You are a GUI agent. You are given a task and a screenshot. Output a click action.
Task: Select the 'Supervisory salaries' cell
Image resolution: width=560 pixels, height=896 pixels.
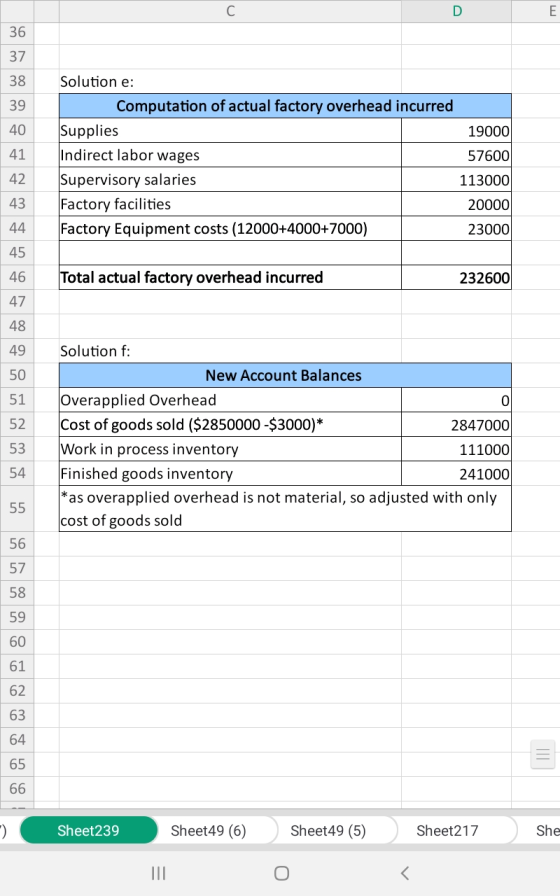230,179
